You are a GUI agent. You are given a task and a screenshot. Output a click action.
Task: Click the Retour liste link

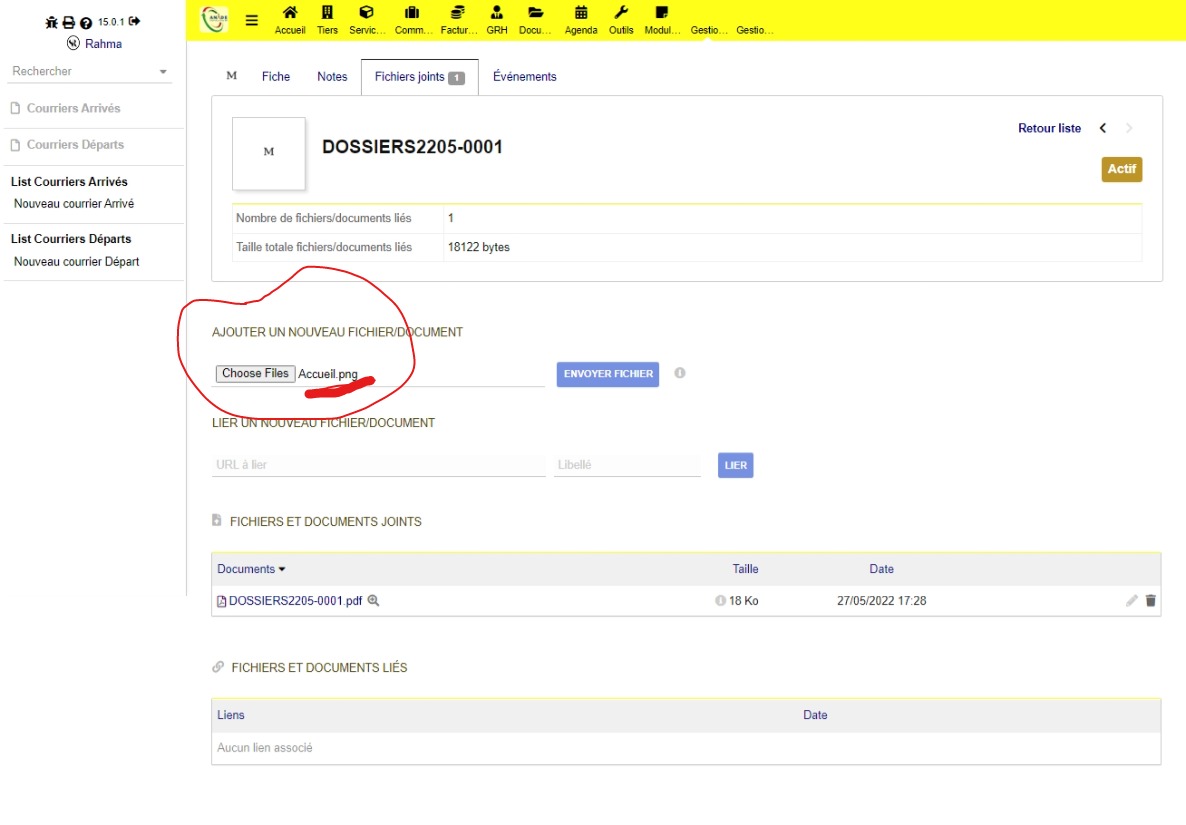[1049, 128]
